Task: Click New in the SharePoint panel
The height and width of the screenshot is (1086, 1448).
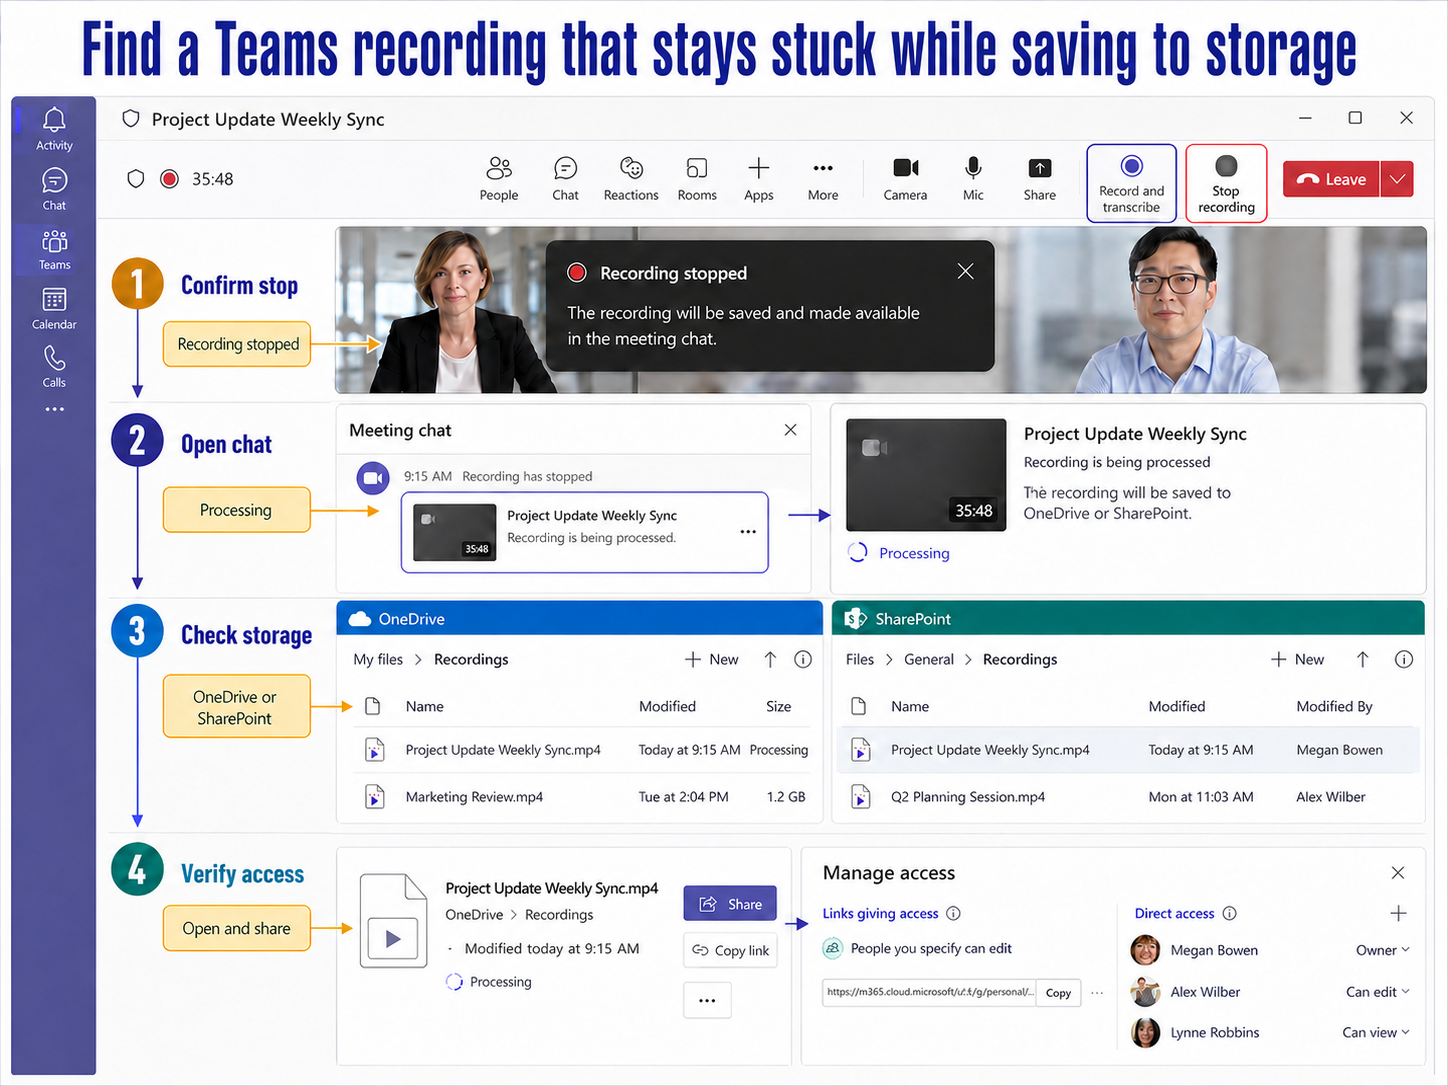Action: coord(1297,659)
